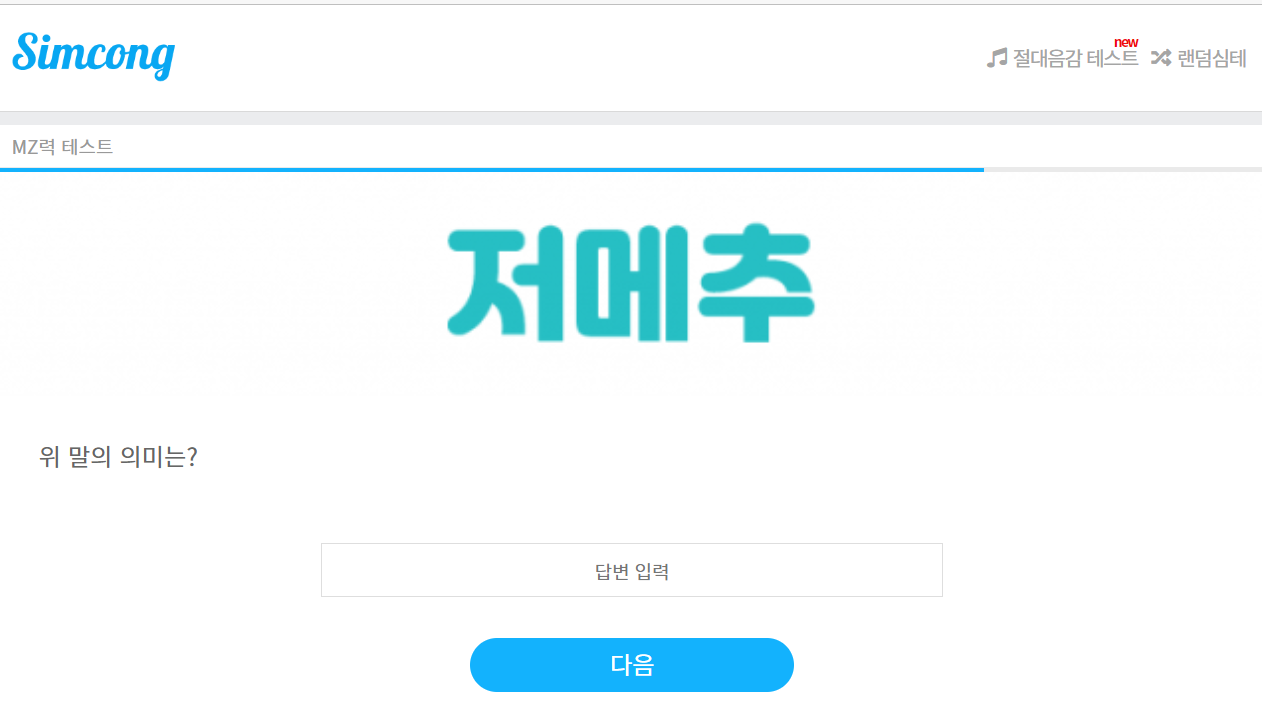Click the blue filled progress bar
The image size is (1262, 714).
[492, 170]
